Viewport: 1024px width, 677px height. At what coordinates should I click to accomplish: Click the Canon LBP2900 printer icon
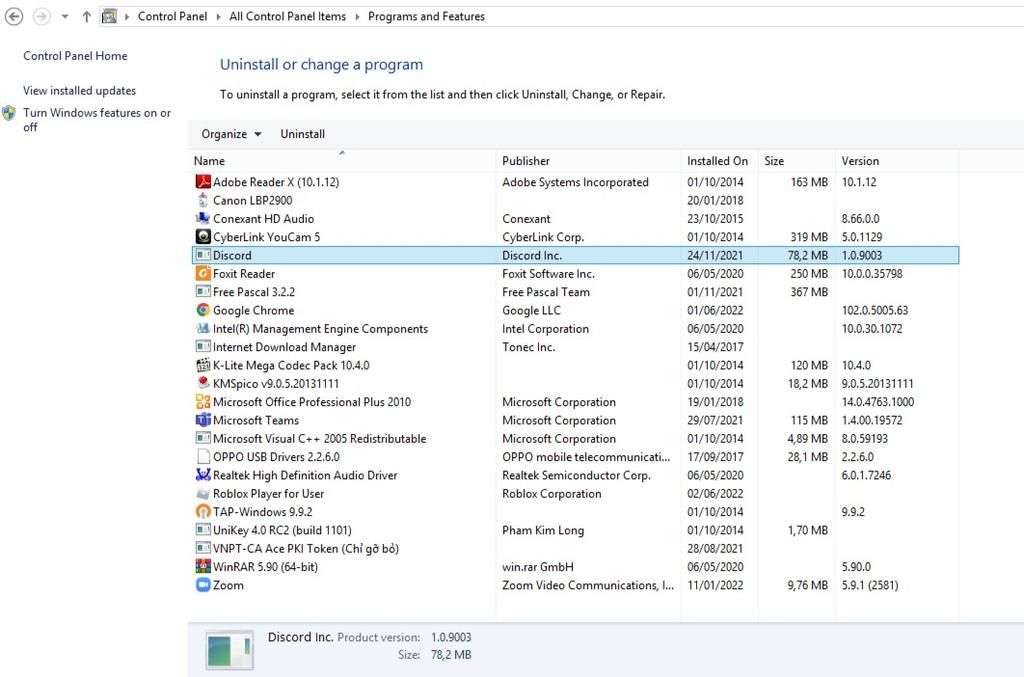pos(203,200)
